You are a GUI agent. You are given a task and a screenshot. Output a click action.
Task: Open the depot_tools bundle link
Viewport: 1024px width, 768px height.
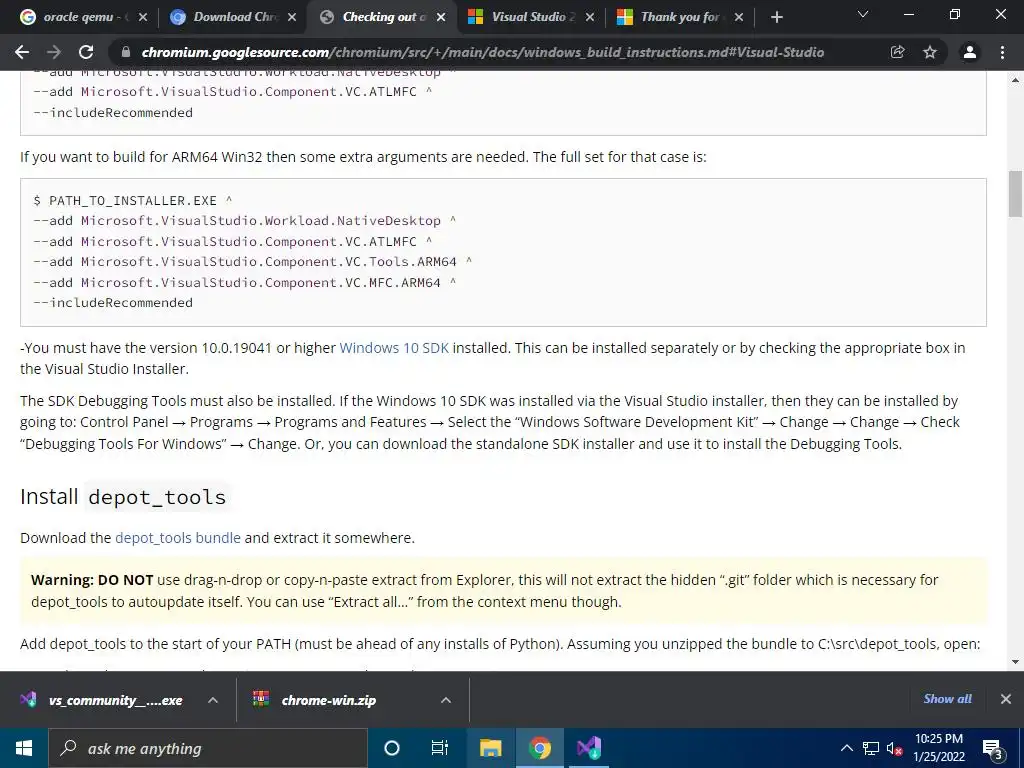[x=178, y=538]
